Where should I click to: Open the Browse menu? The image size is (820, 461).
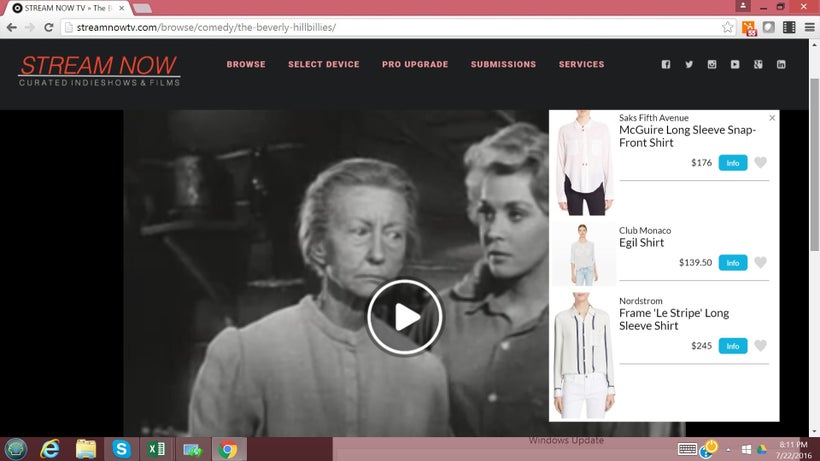pyautogui.click(x=246, y=64)
